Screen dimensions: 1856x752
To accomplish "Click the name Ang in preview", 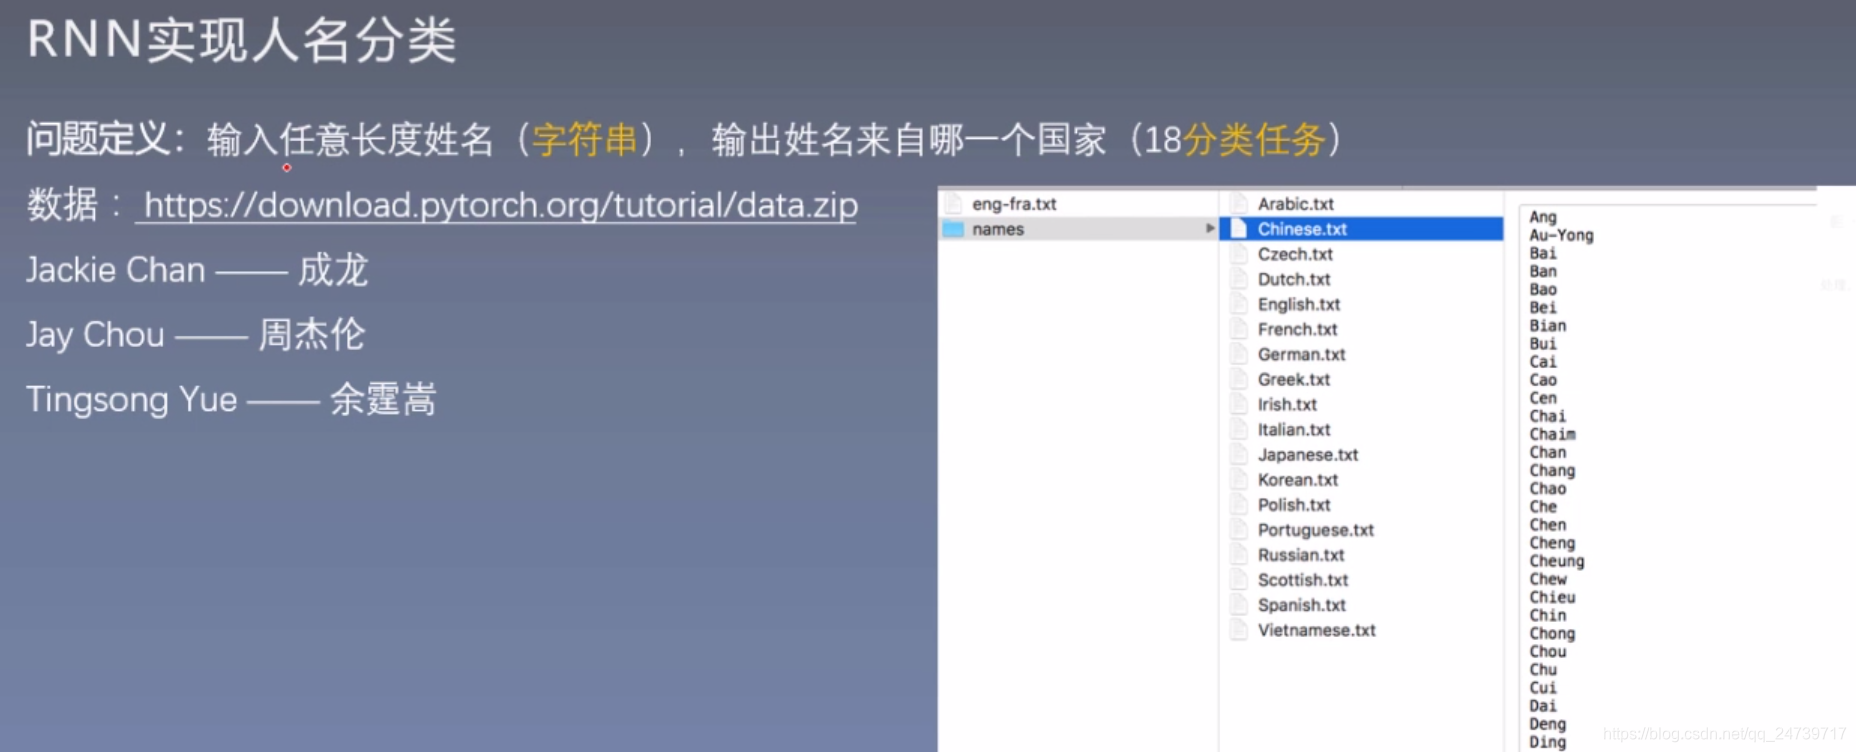I will tap(1543, 217).
